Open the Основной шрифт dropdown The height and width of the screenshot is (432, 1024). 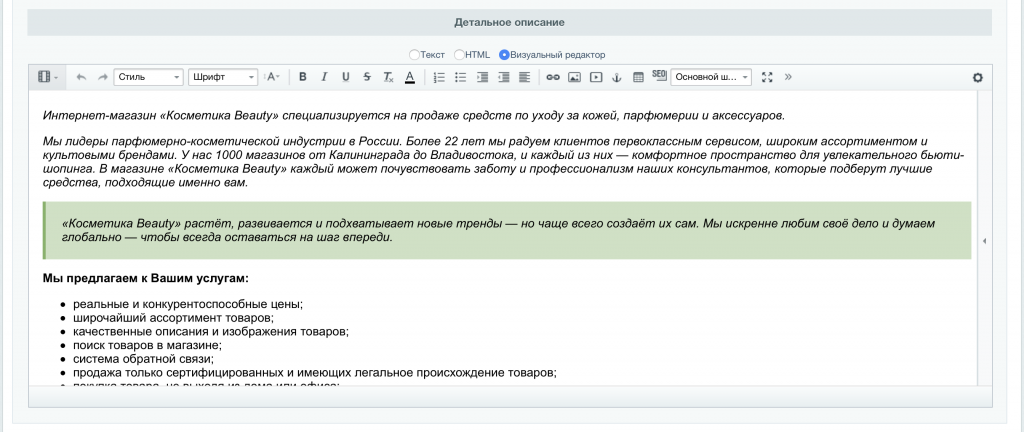coord(711,77)
